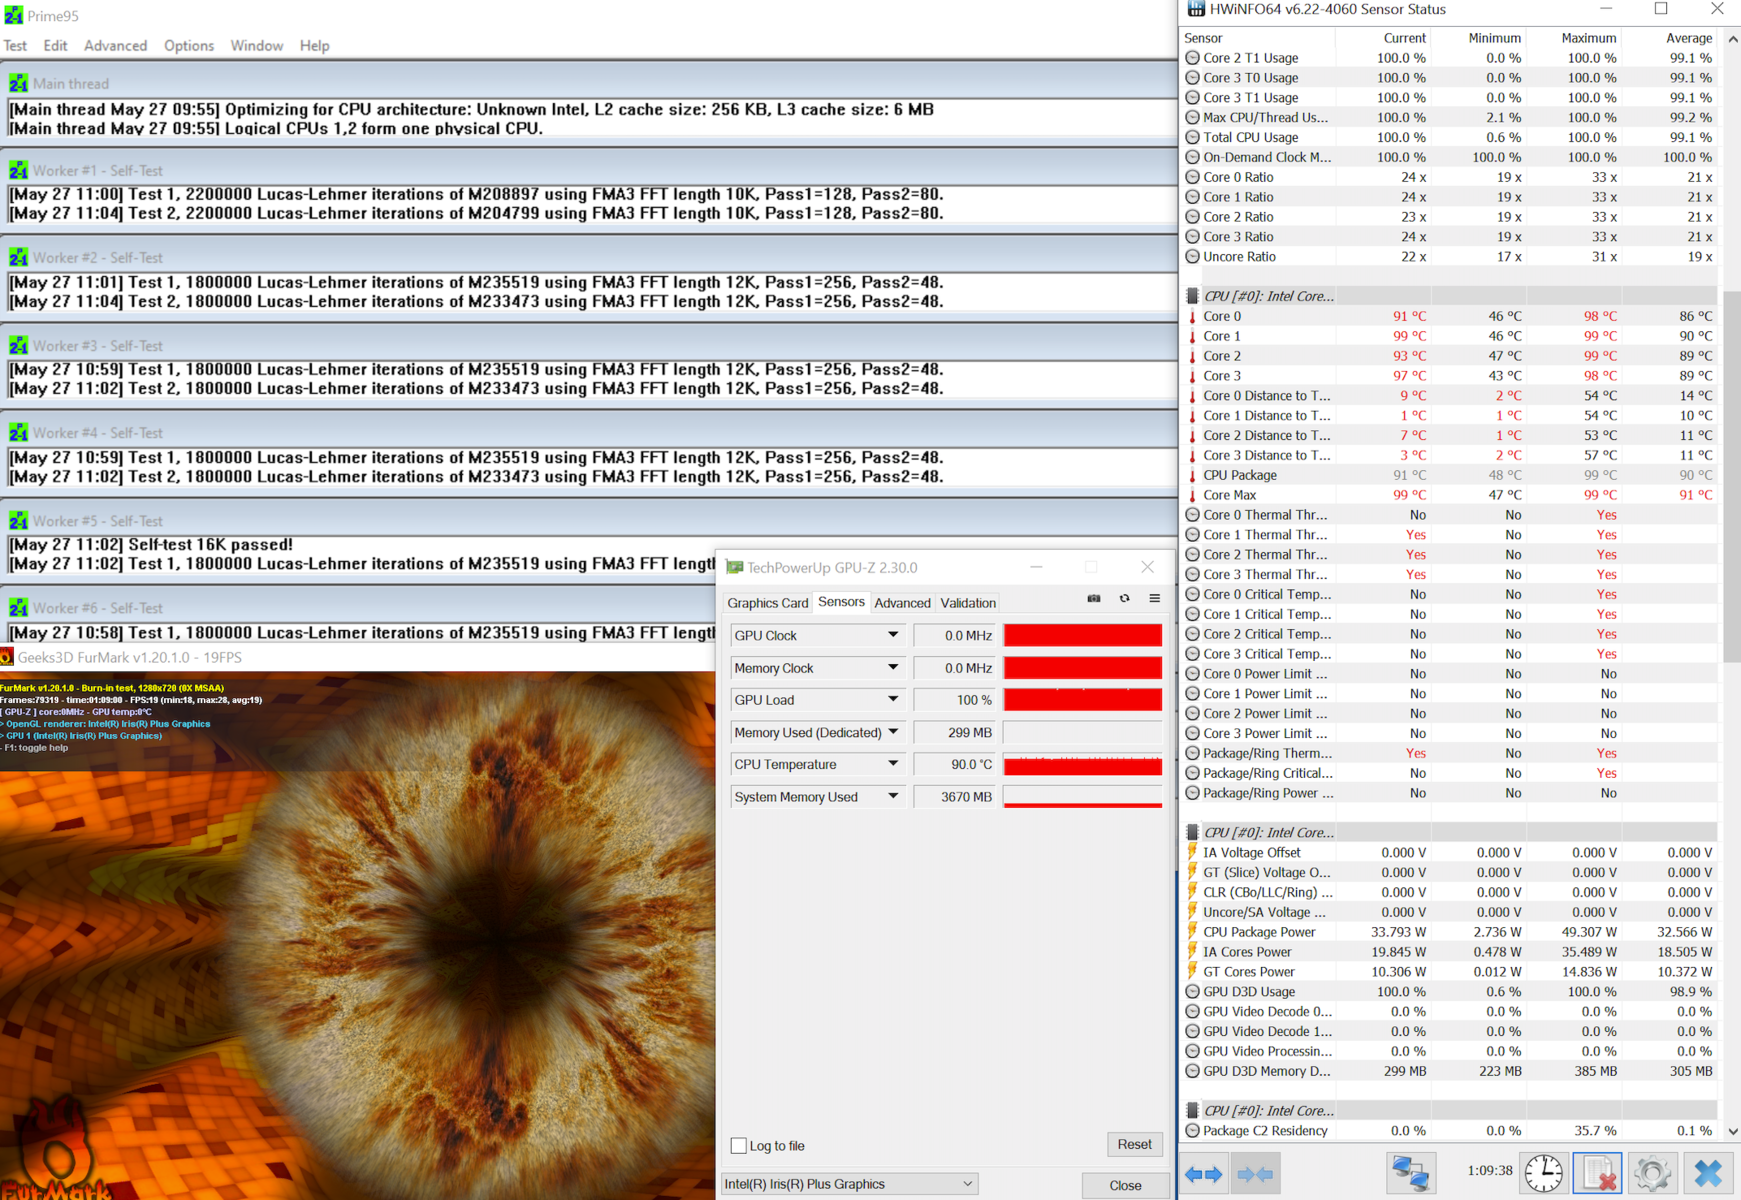Click Worker #4 Self-Test window icon

pos(18,432)
